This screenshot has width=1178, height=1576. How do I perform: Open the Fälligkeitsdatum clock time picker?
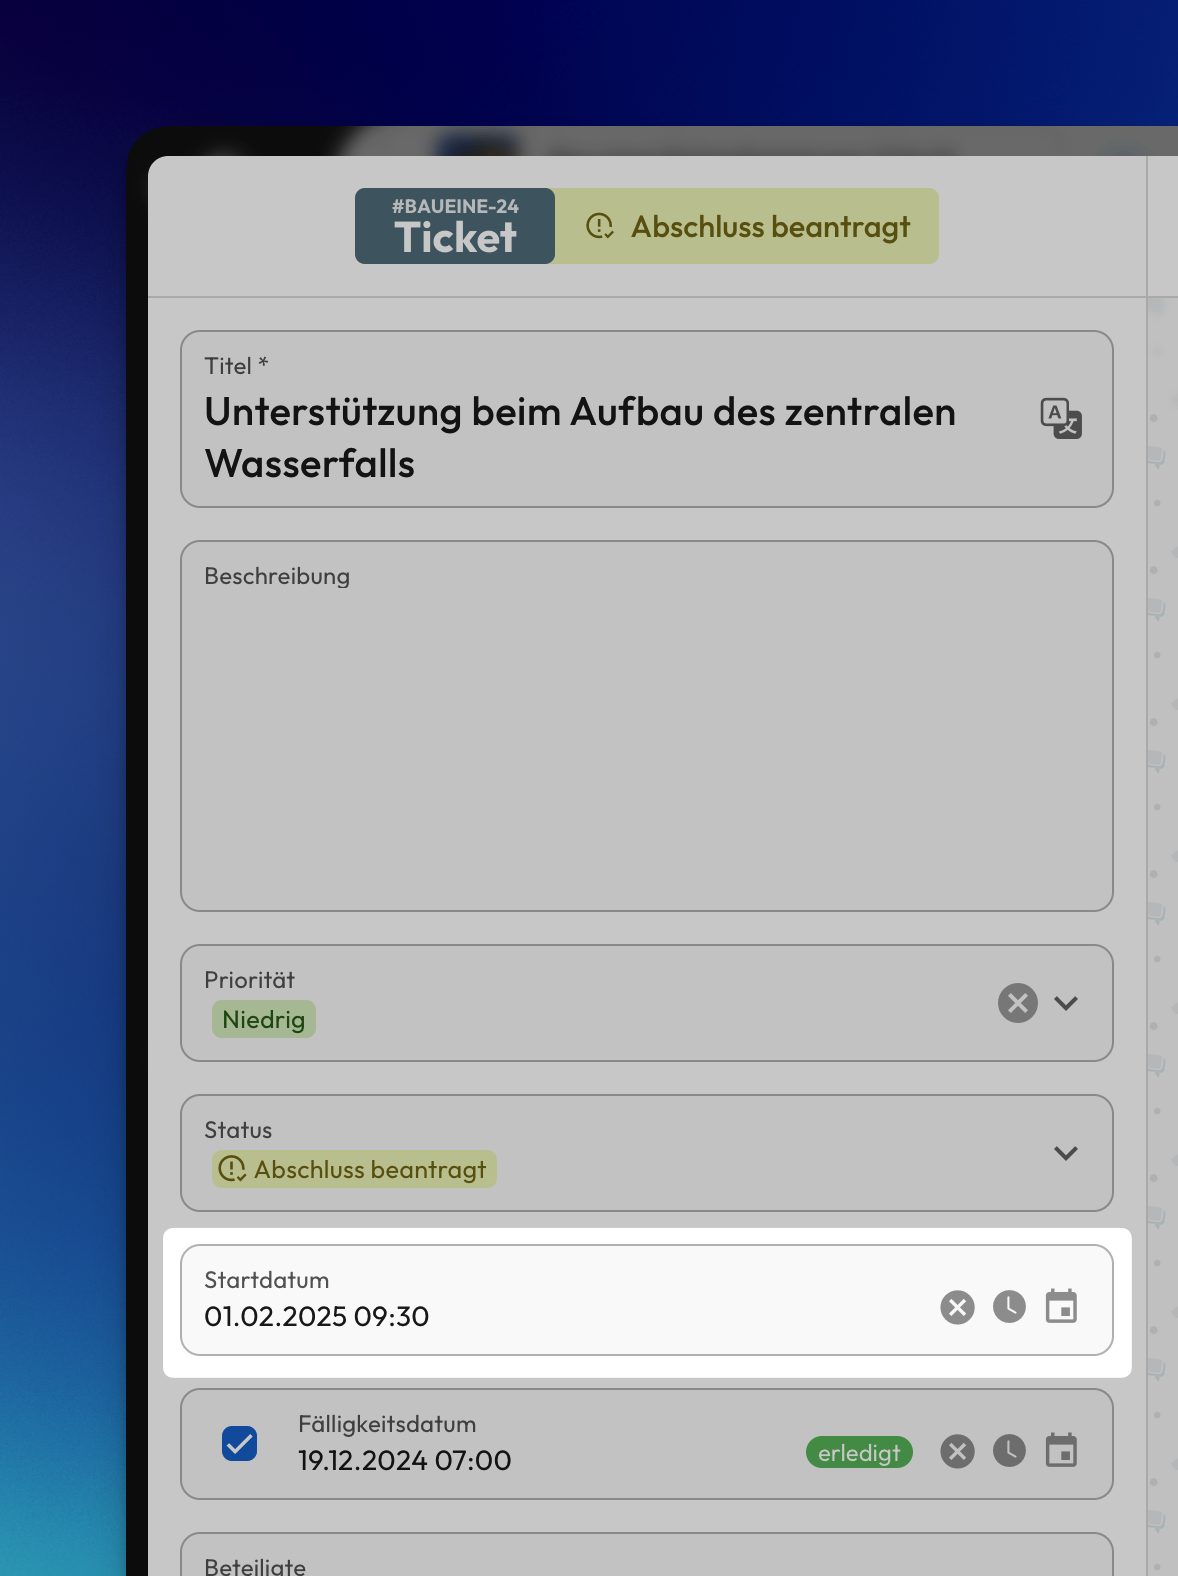[x=1009, y=1451]
